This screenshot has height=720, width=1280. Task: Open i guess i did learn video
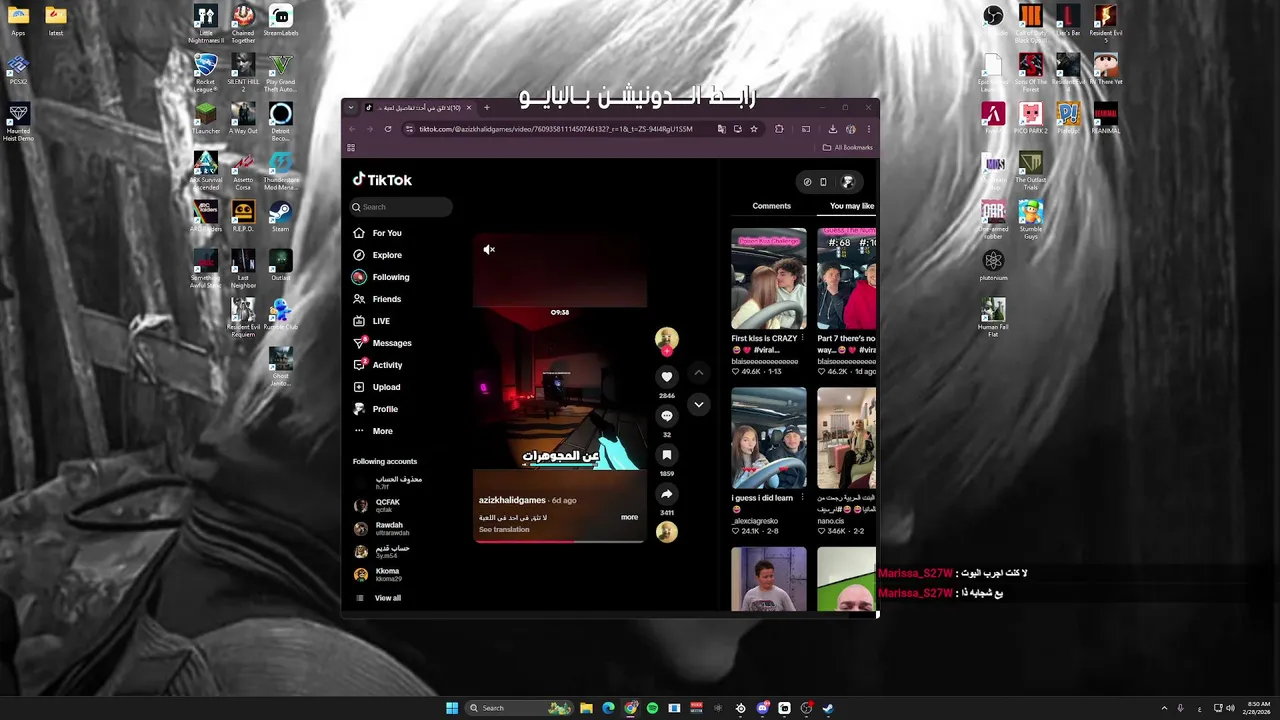point(768,438)
